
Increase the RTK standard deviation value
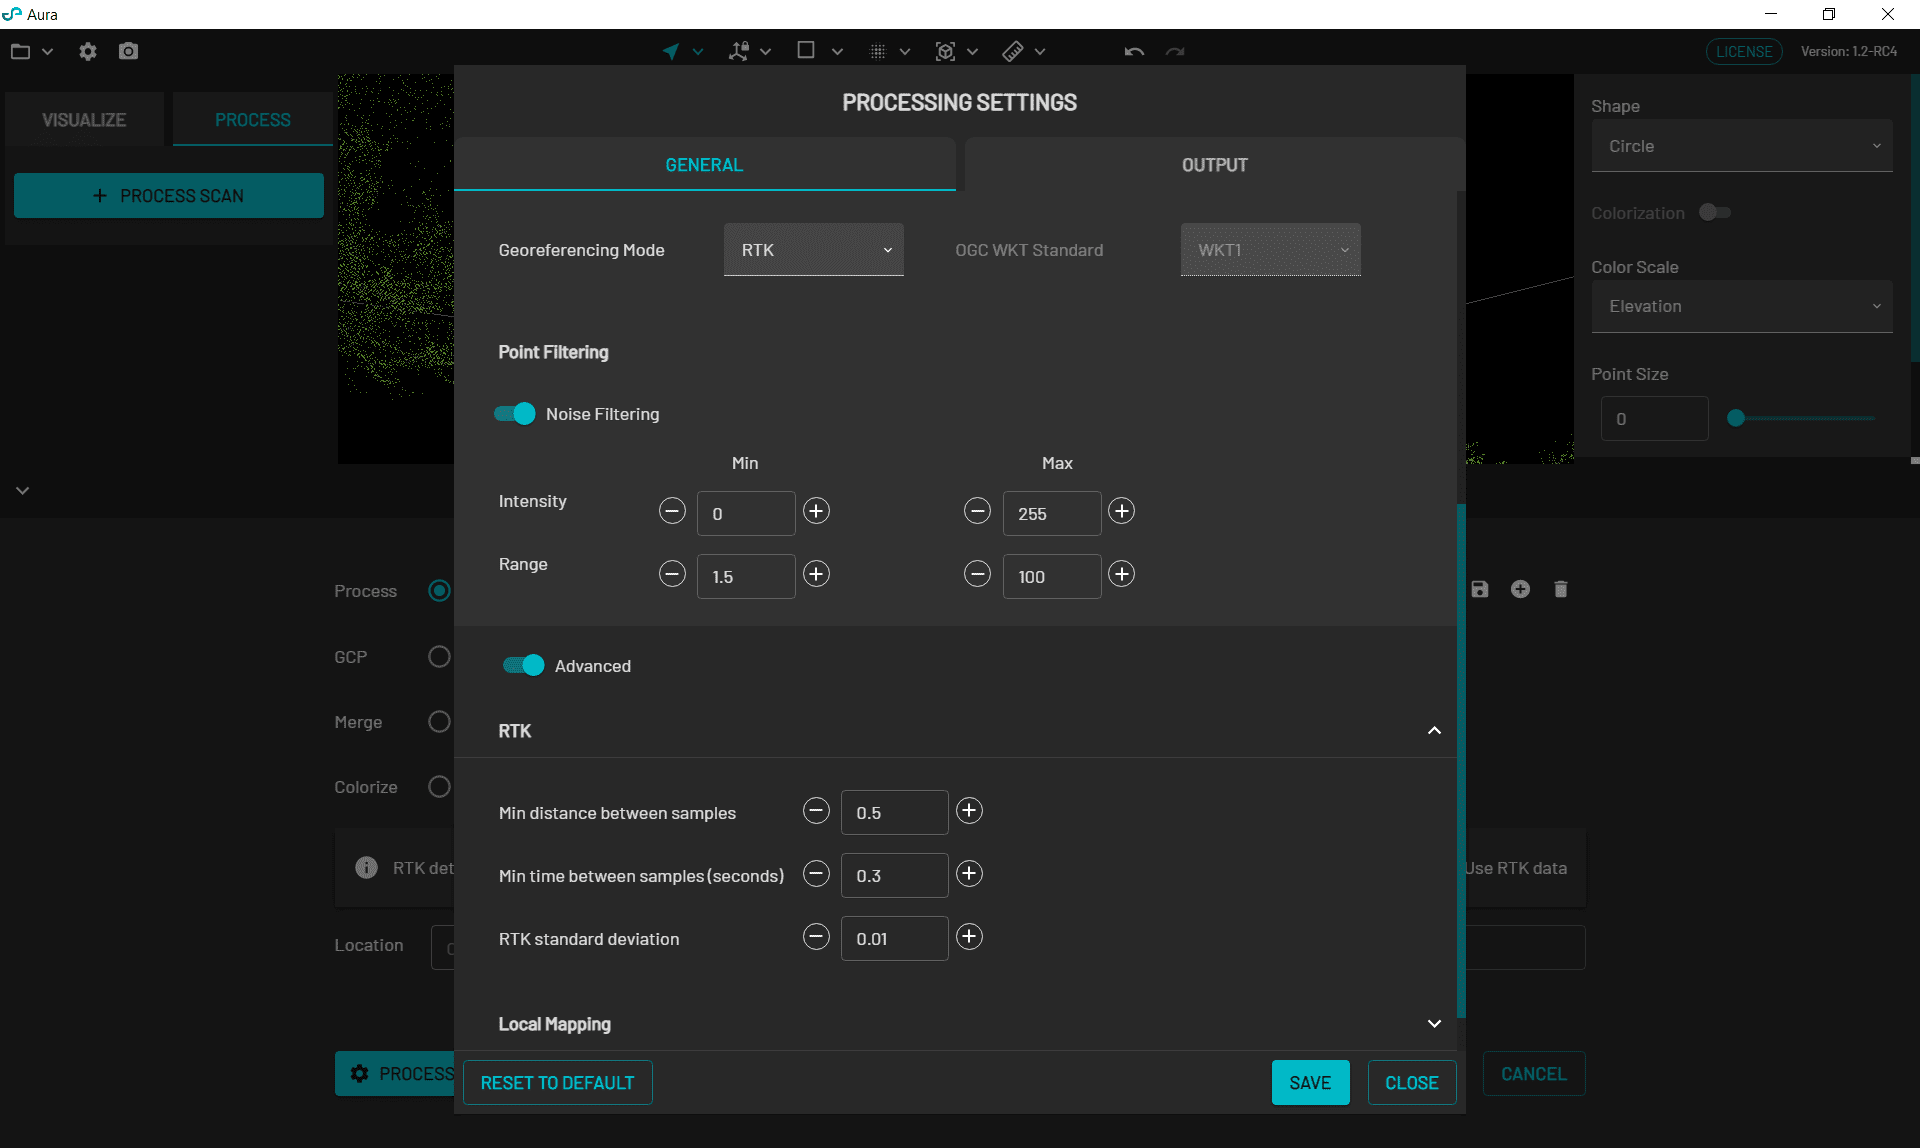969,937
